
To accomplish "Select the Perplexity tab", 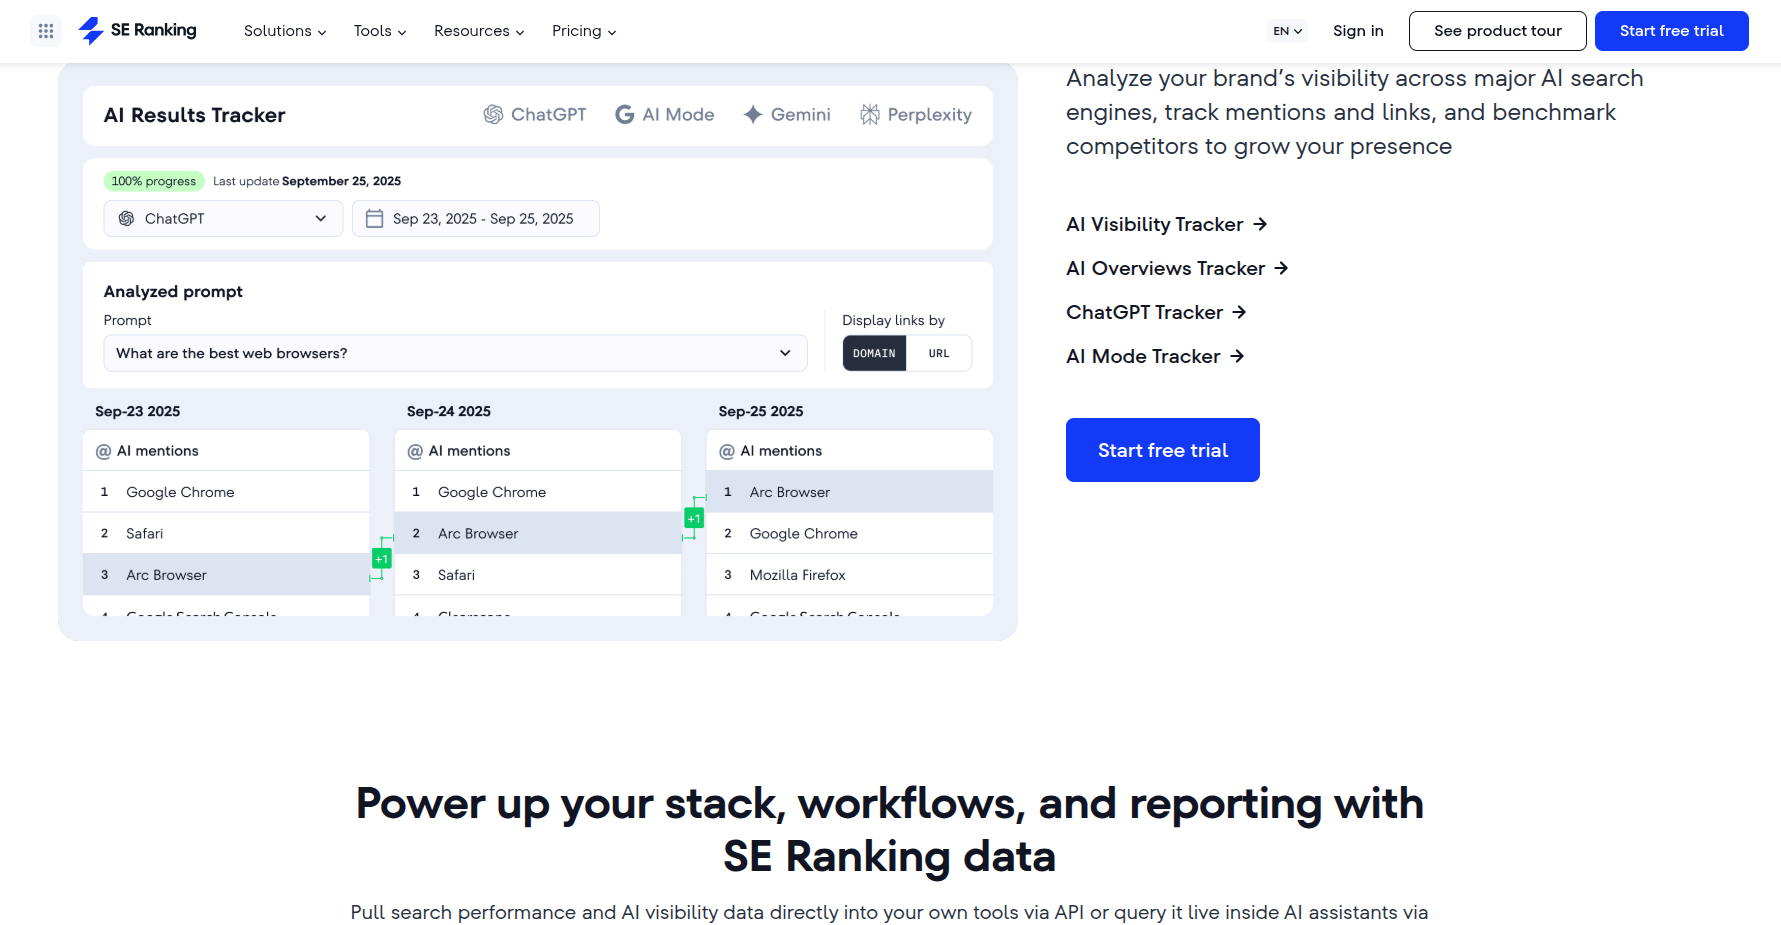I will coord(916,115).
